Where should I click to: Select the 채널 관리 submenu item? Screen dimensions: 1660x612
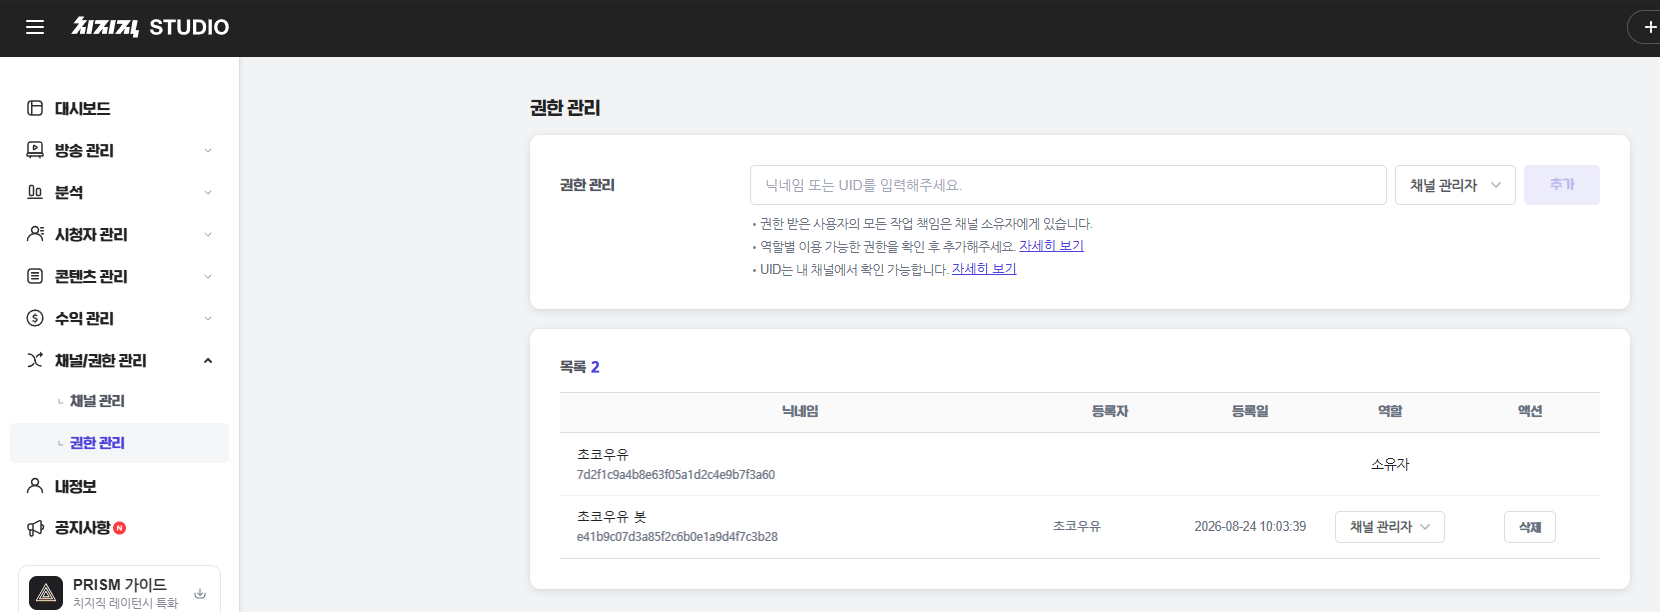97,401
